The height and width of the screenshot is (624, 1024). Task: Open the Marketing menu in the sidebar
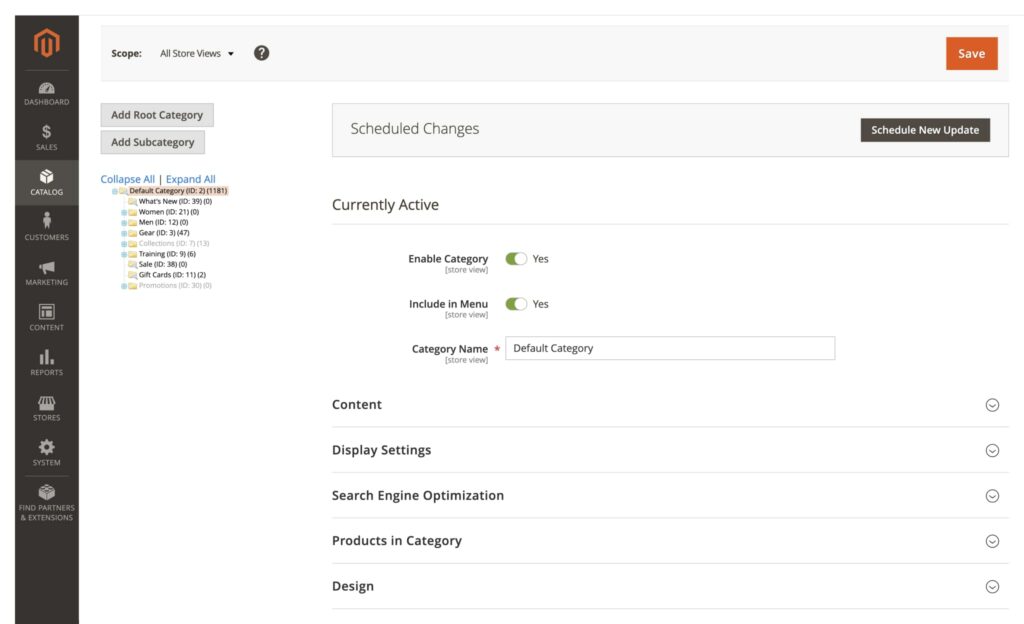[46, 273]
